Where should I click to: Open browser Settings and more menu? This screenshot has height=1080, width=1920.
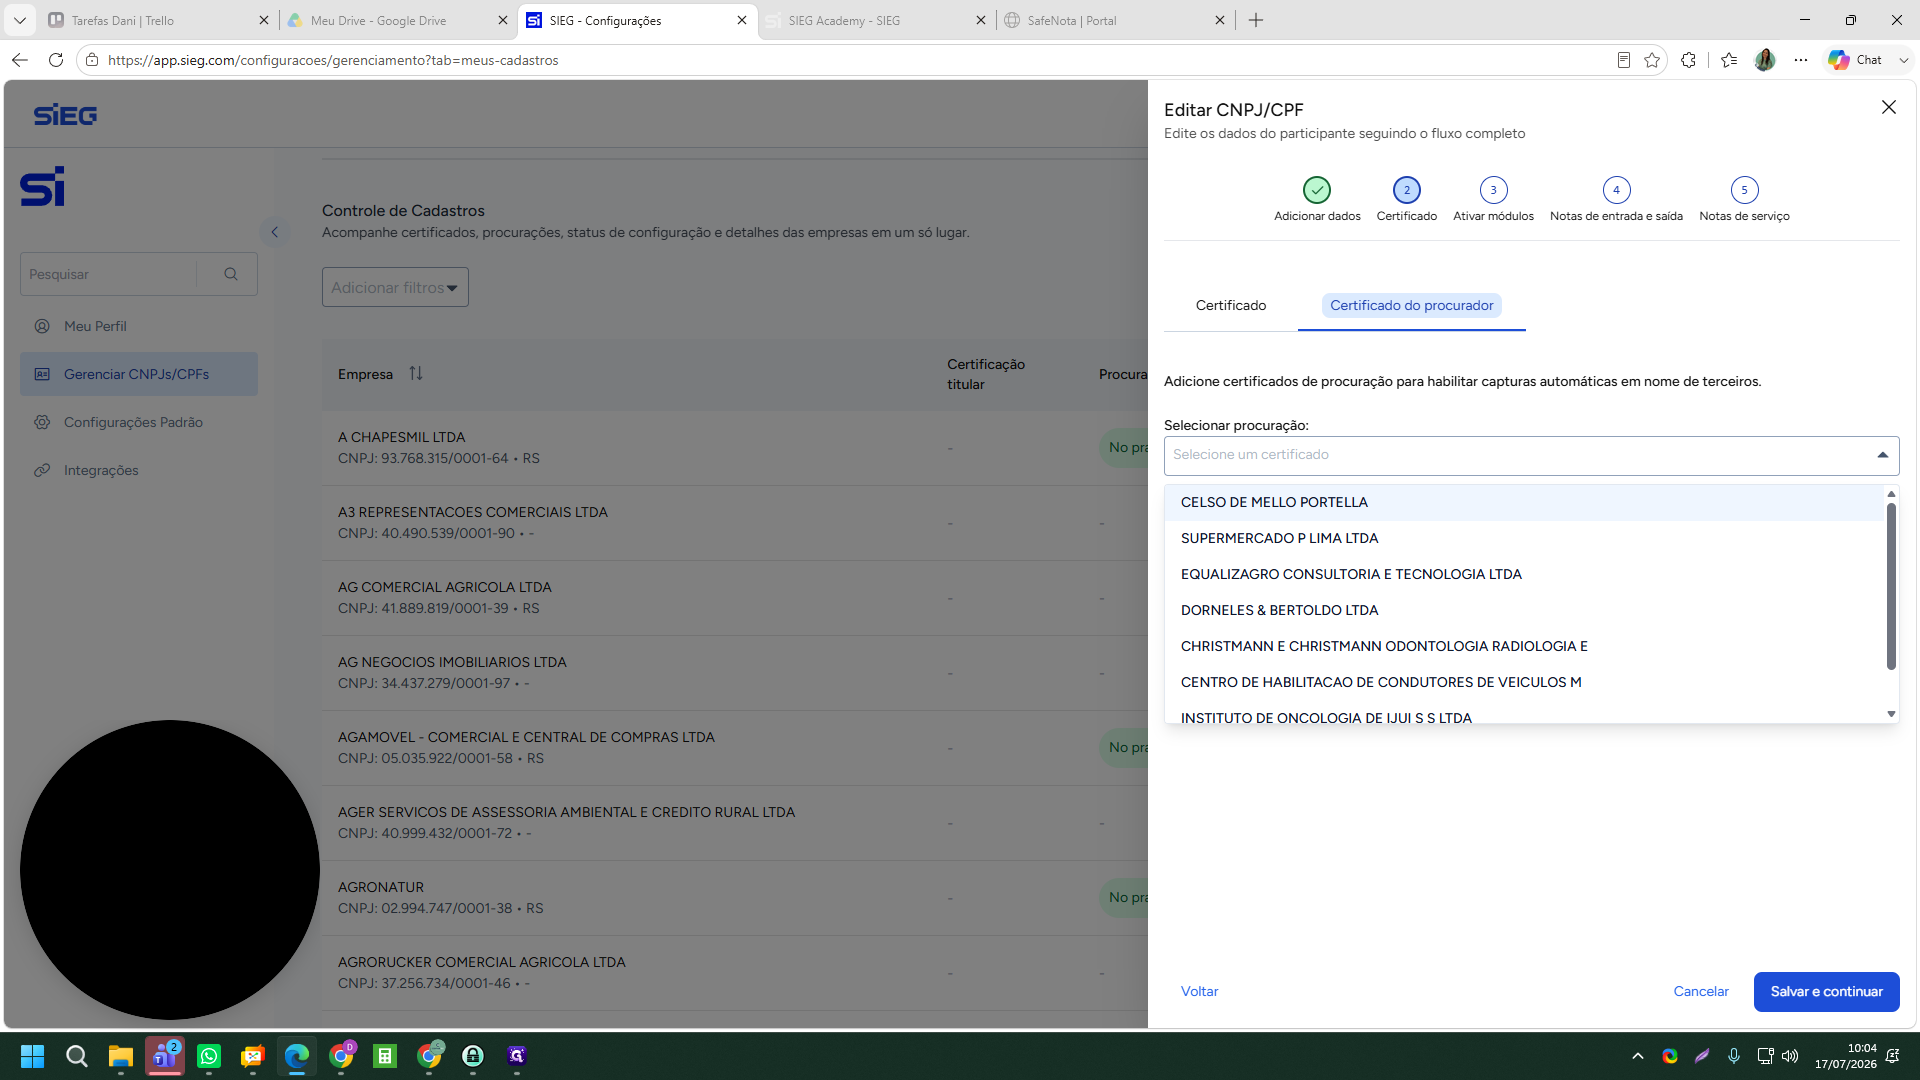click(x=1801, y=60)
